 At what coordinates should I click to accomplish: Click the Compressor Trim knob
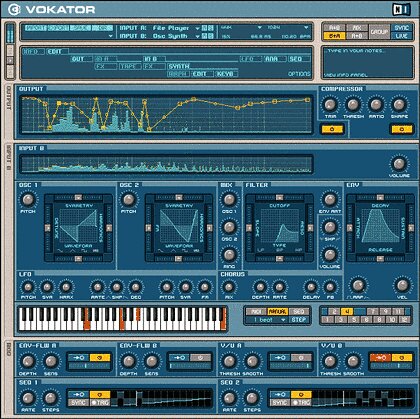330,105
